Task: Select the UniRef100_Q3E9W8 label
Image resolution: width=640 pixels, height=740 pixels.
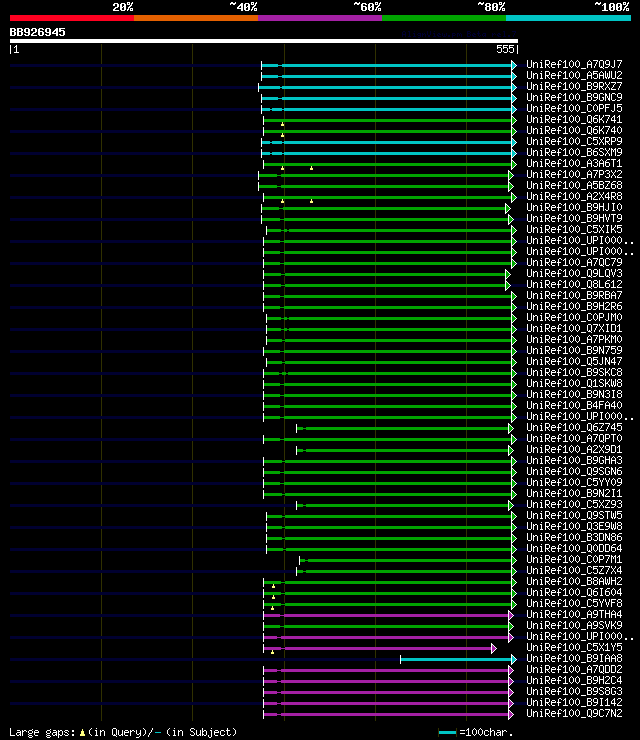Action: pos(574,526)
